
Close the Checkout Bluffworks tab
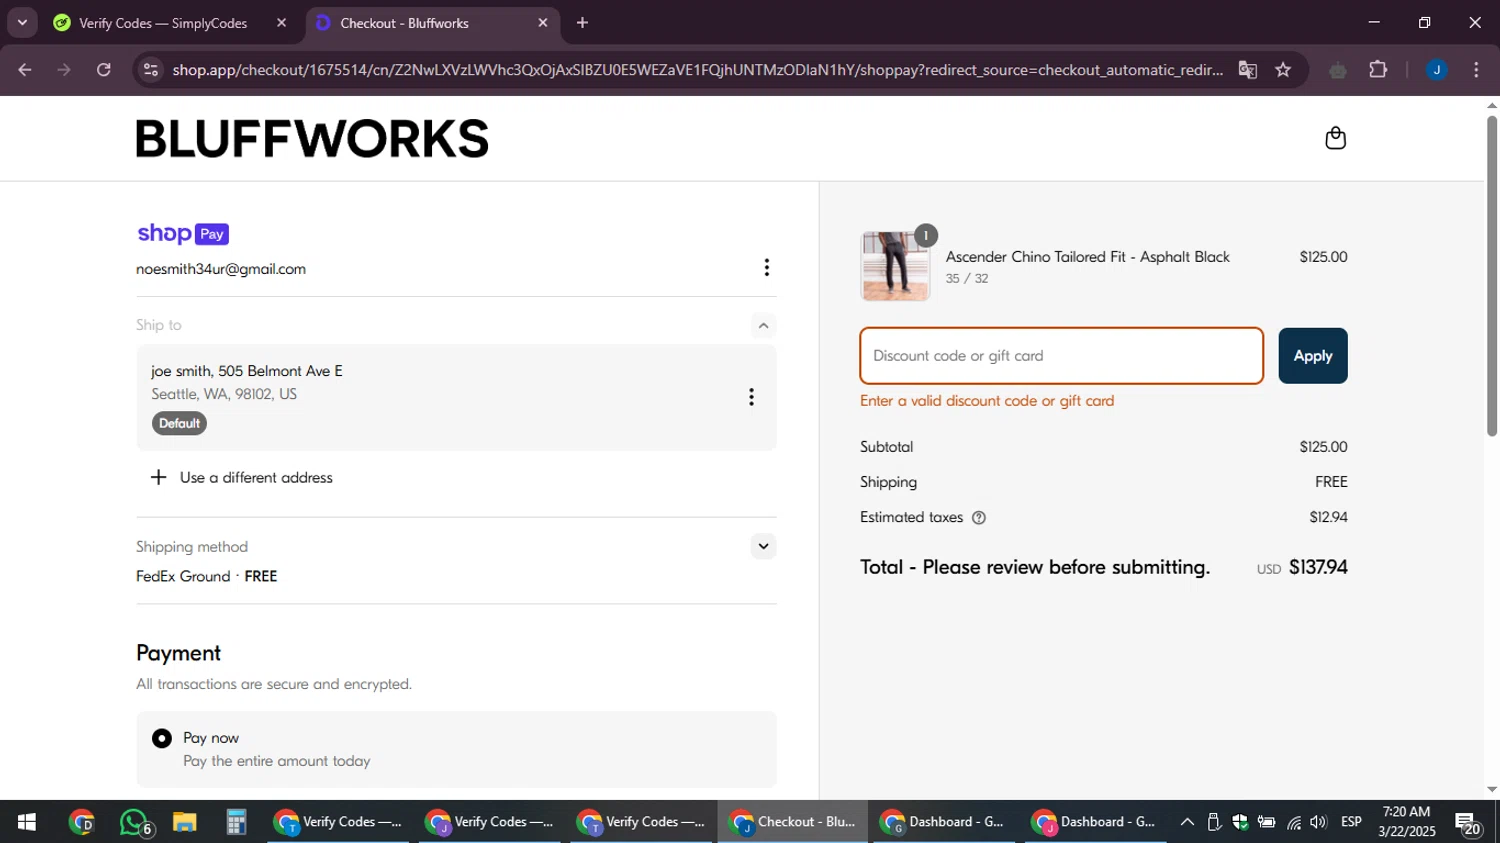pyautogui.click(x=542, y=23)
